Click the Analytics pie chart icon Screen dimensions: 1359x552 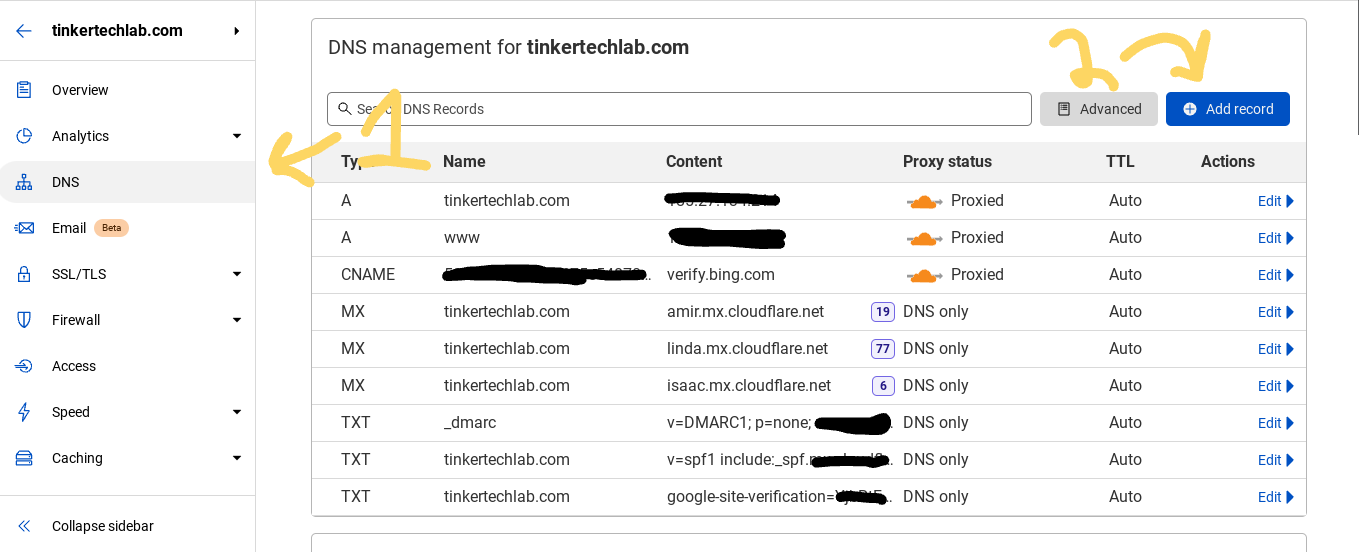tap(24, 136)
